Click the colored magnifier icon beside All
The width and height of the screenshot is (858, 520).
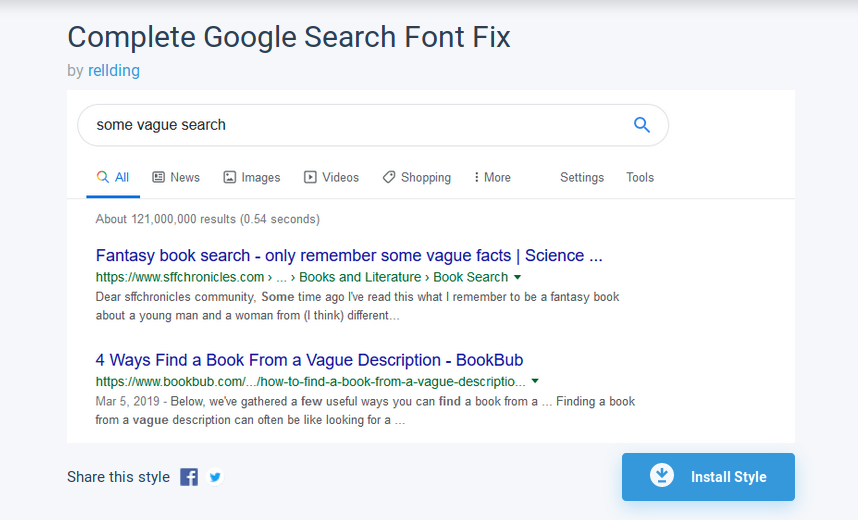pyautogui.click(x=102, y=177)
